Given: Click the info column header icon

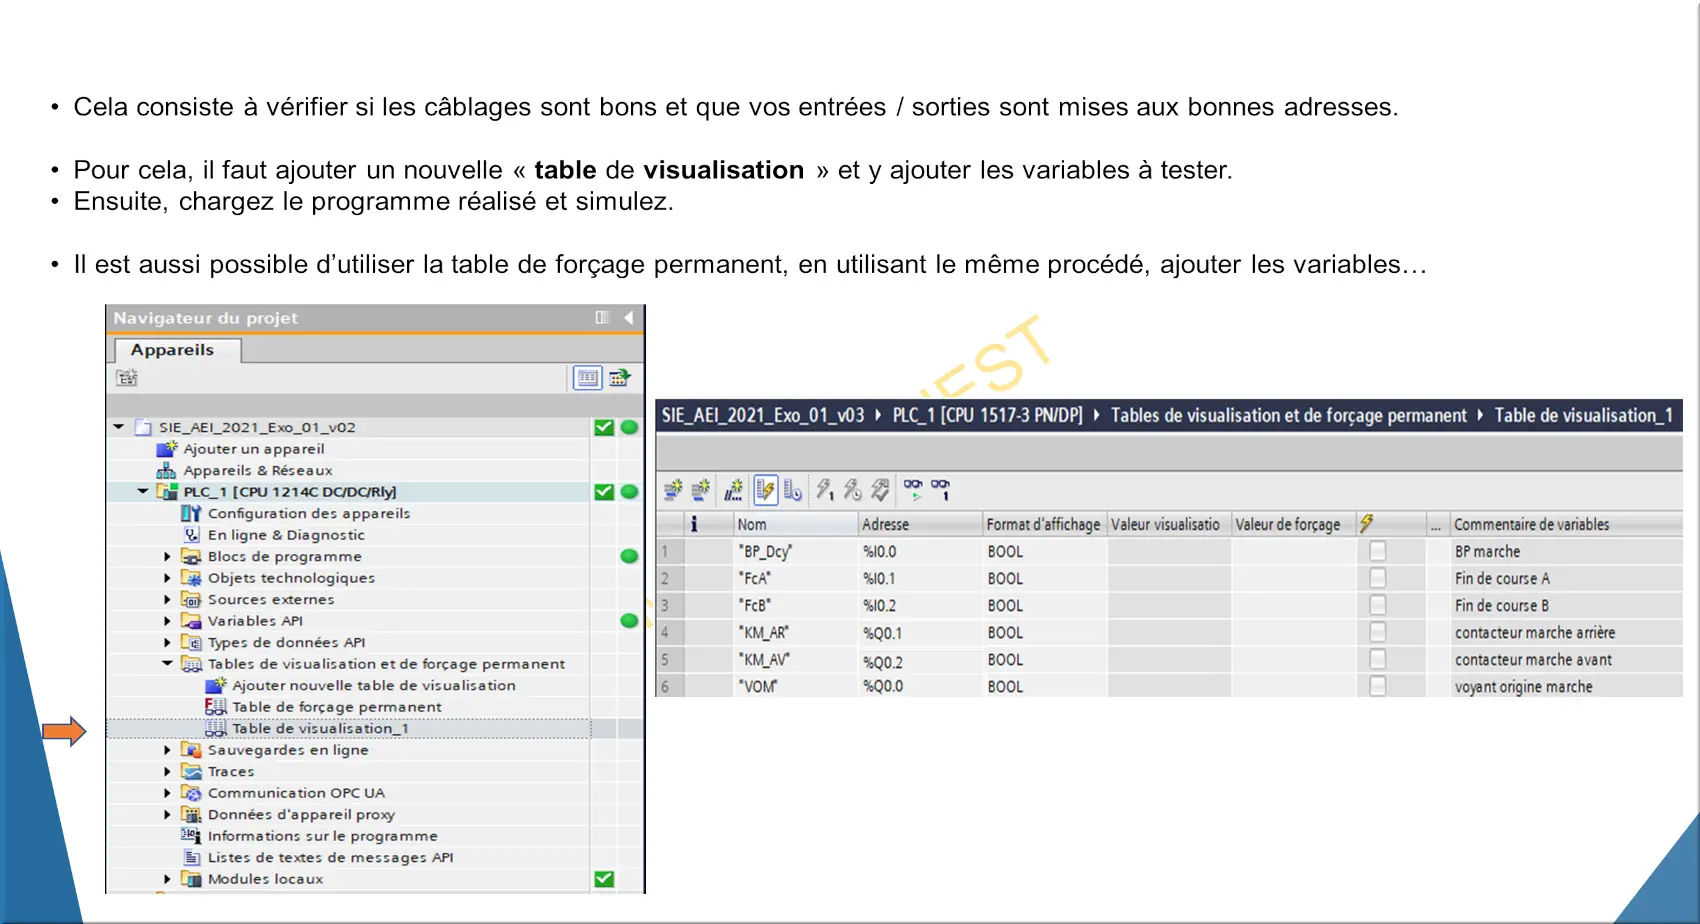Looking at the screenshot, I should point(694,524).
